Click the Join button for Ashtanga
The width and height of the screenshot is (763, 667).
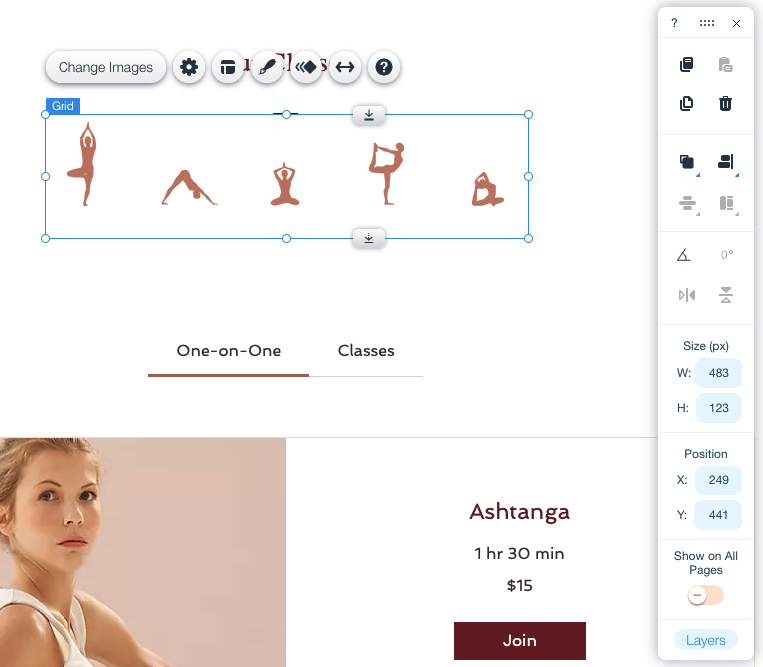[520, 640]
